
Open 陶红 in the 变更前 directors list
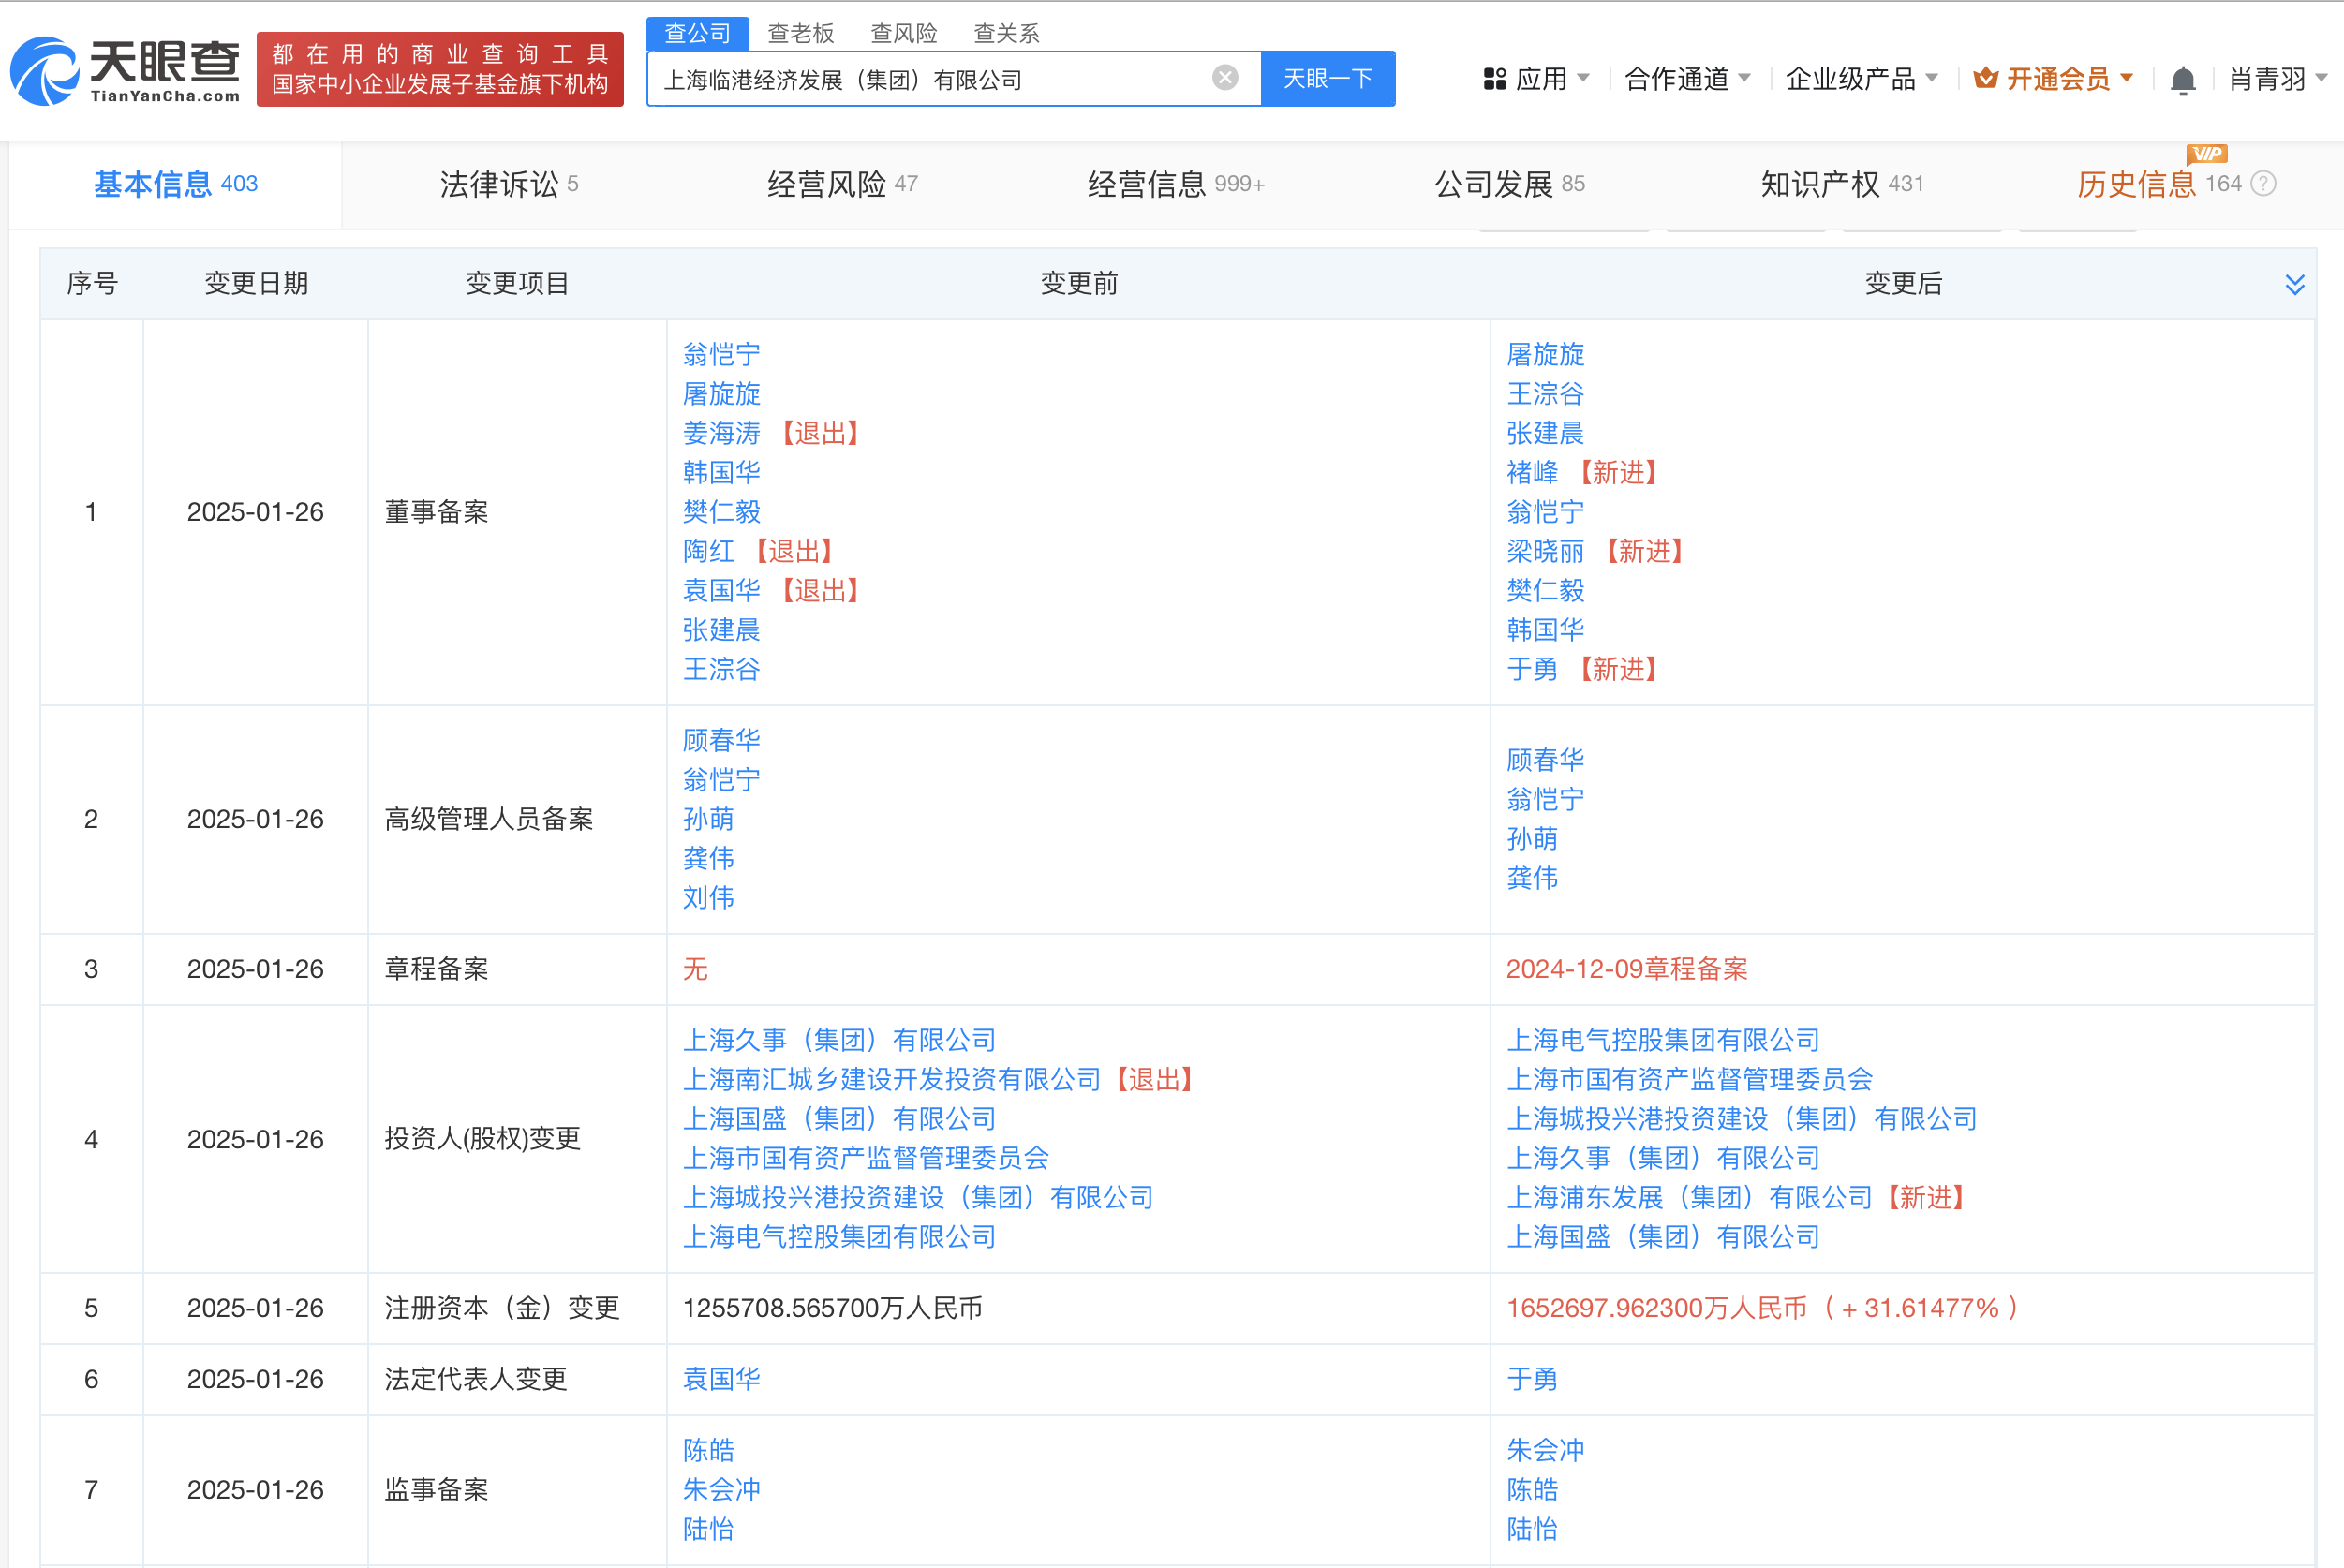(708, 551)
